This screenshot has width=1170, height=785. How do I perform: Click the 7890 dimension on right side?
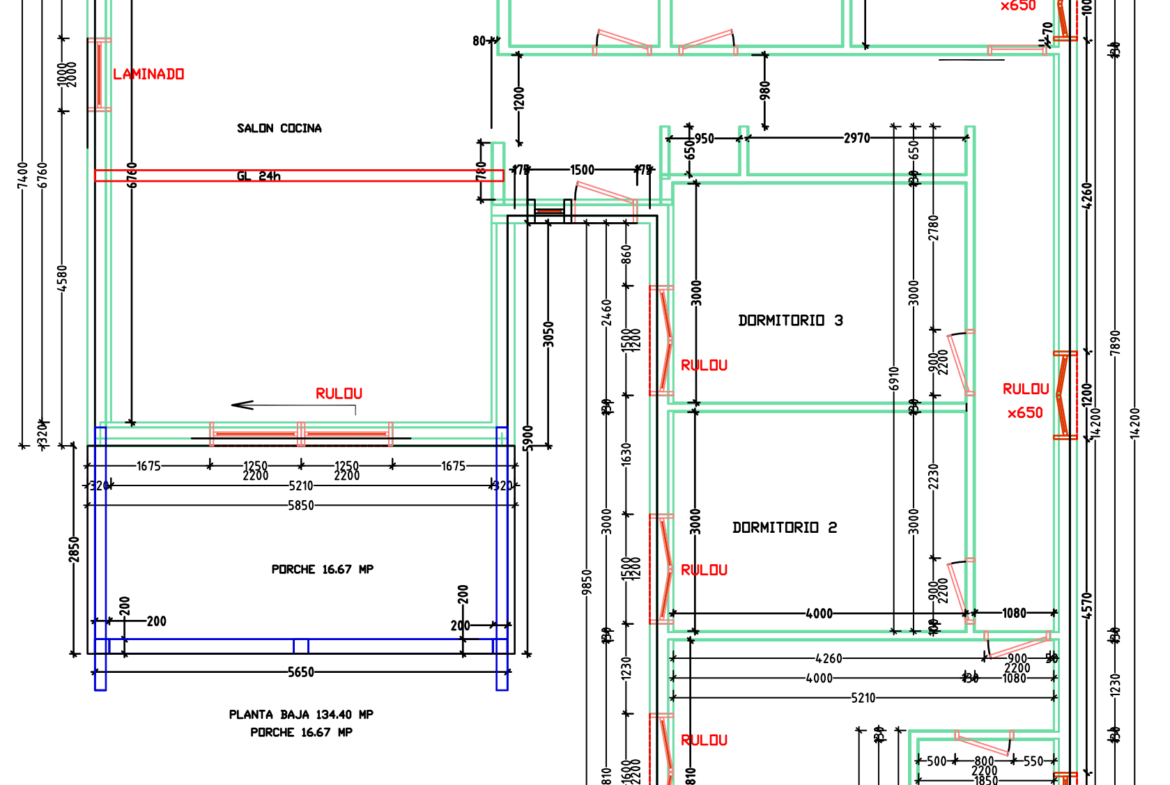[1116, 339]
